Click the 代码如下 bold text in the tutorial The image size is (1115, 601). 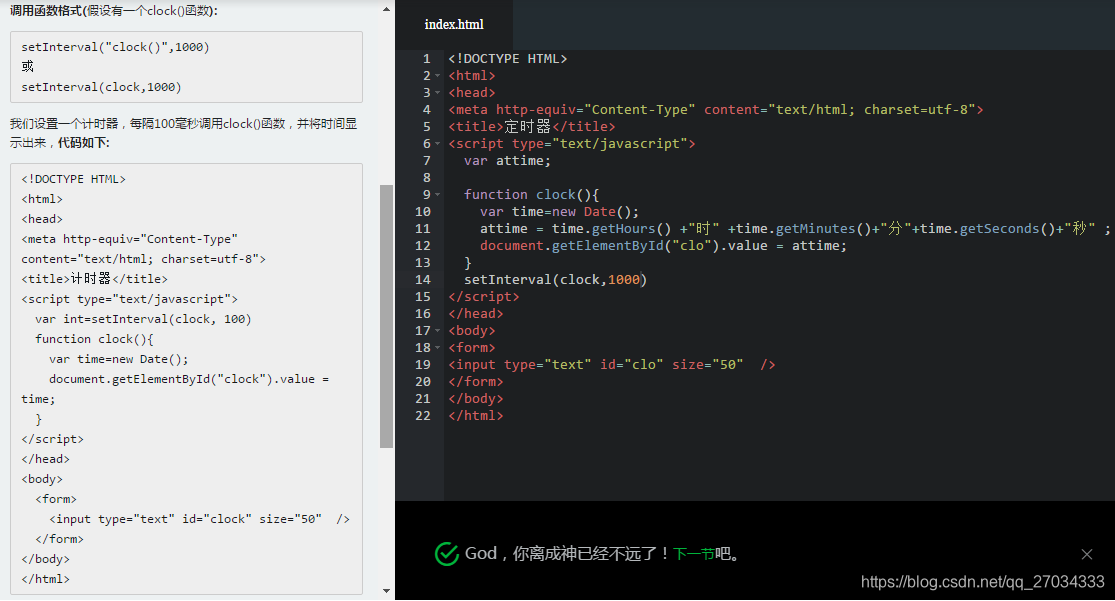[84, 142]
